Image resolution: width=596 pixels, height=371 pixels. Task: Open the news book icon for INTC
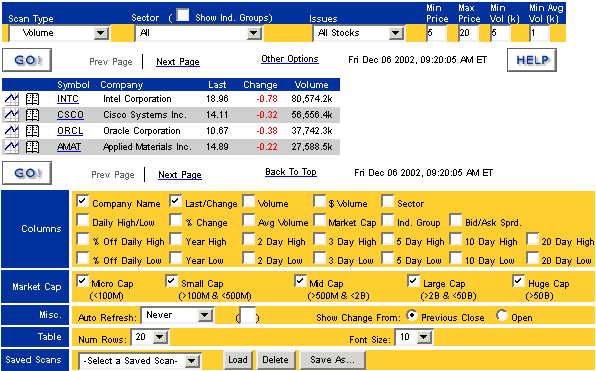[32, 99]
